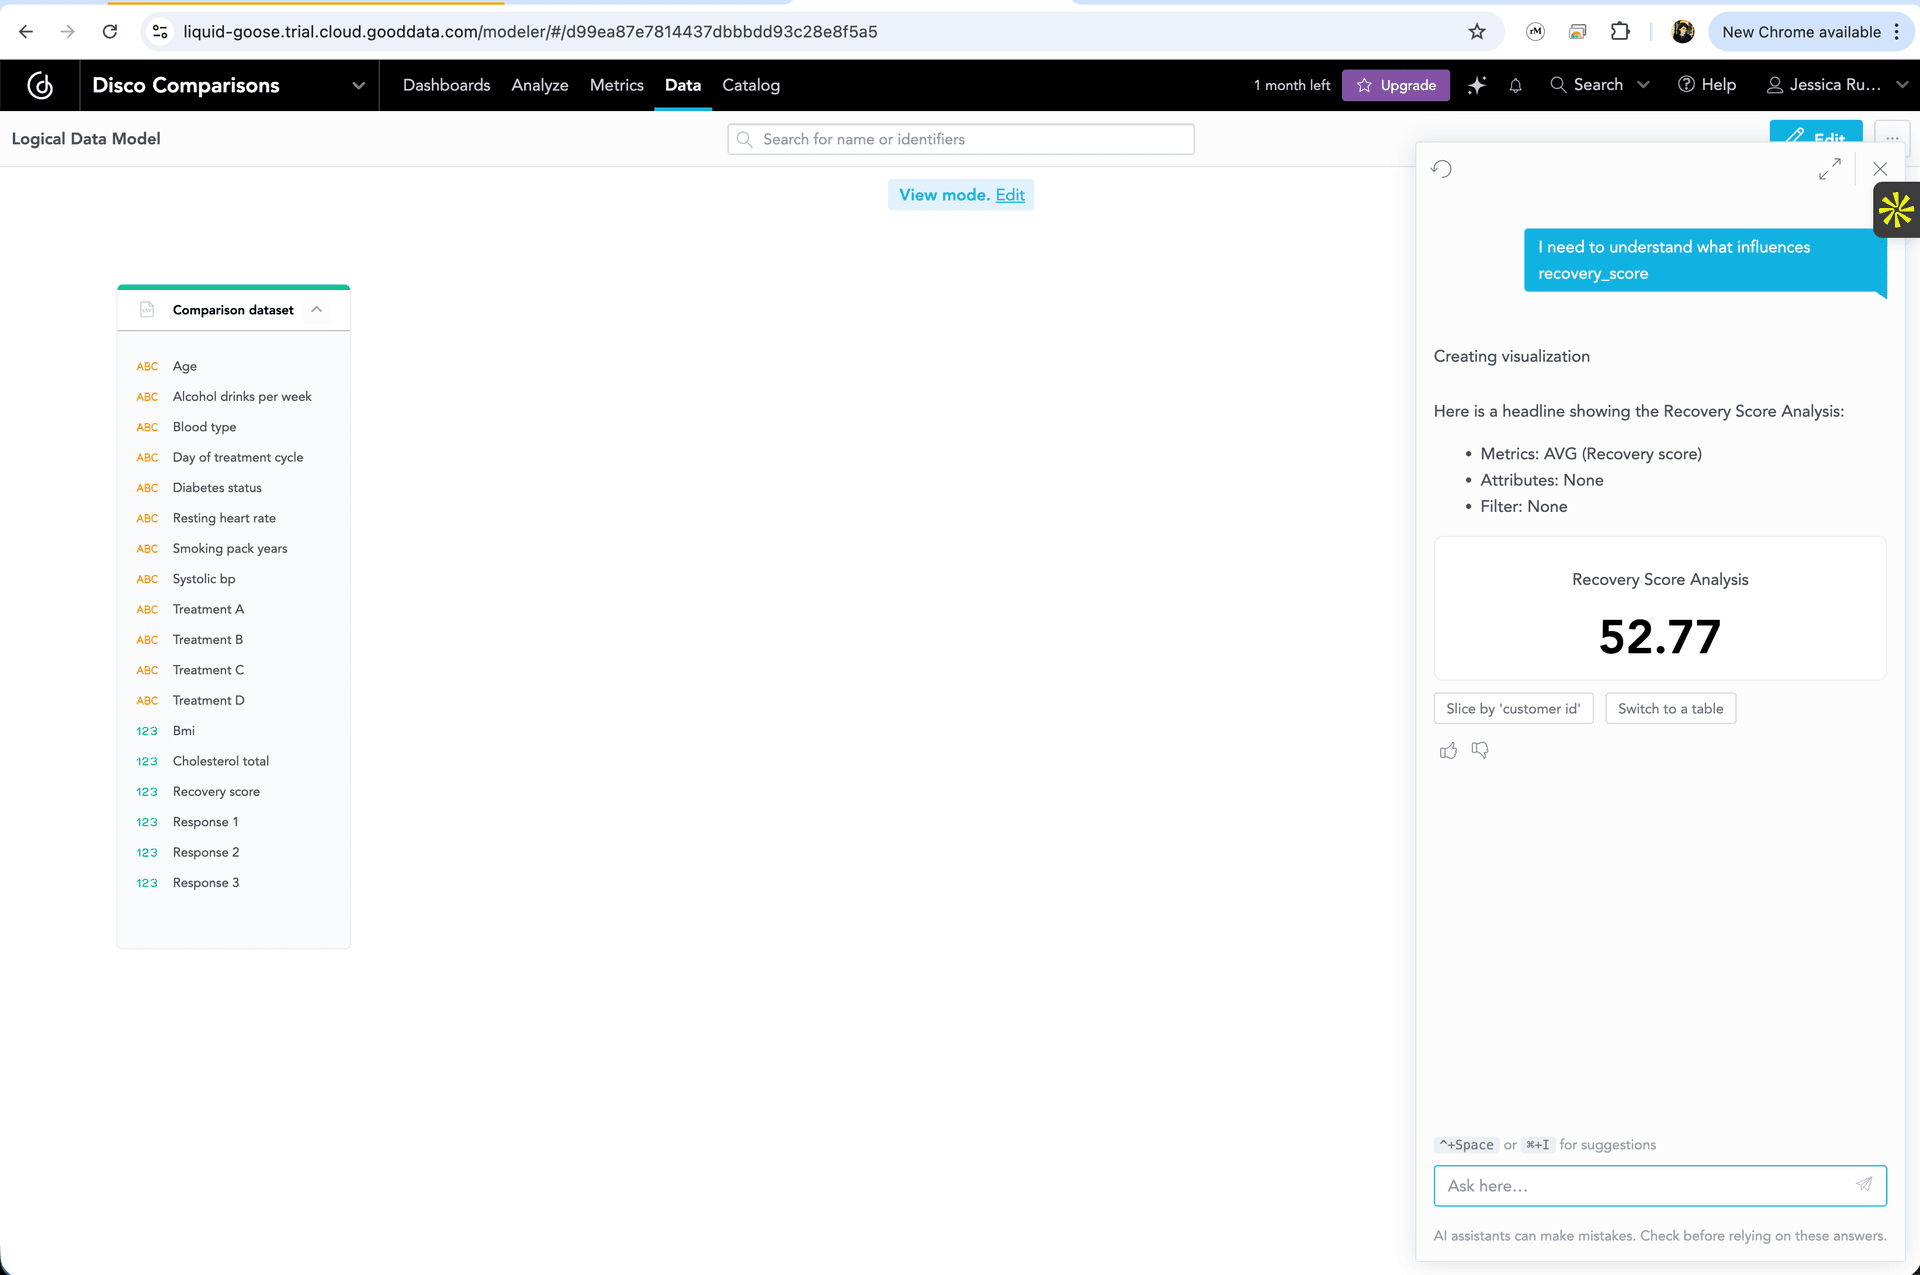
Task: Open the Disco Comparisons workspace dropdown
Action: click(358, 85)
